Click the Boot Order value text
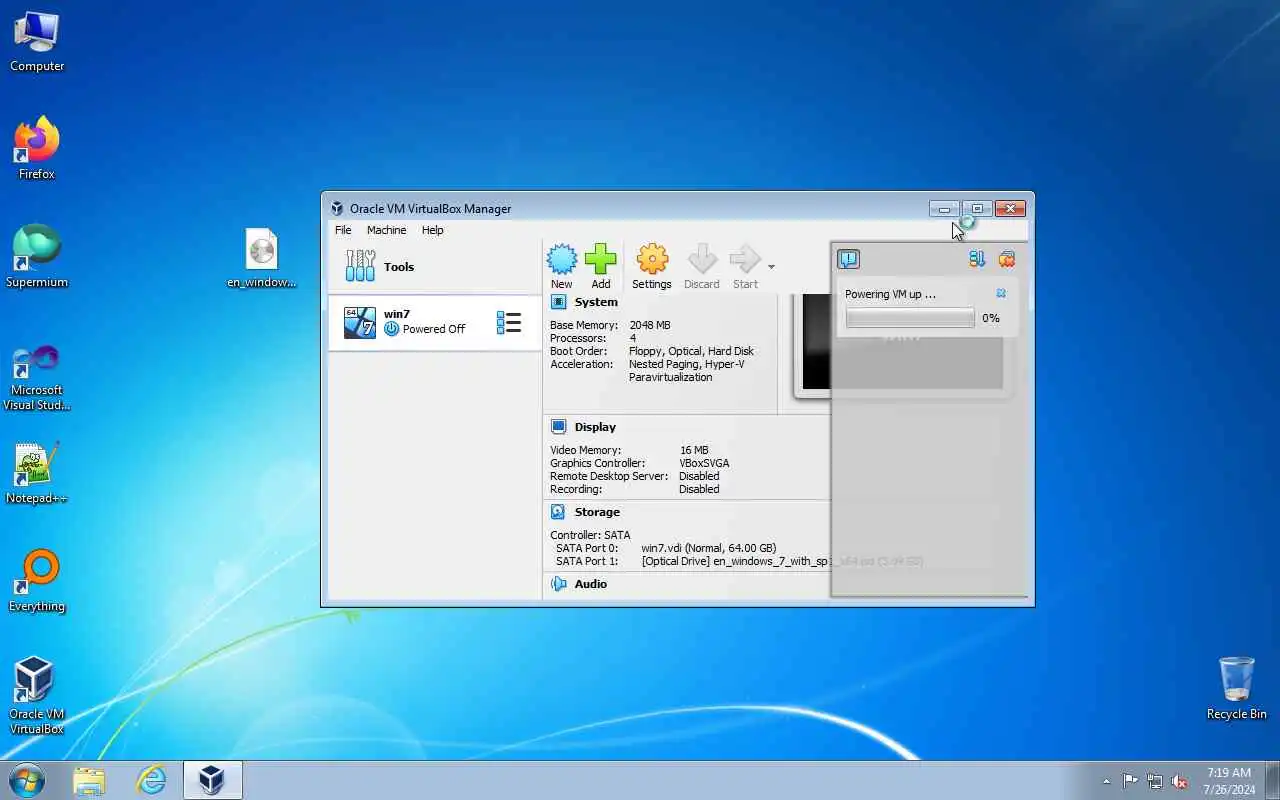Screen dimensions: 1280x800 [691, 351]
